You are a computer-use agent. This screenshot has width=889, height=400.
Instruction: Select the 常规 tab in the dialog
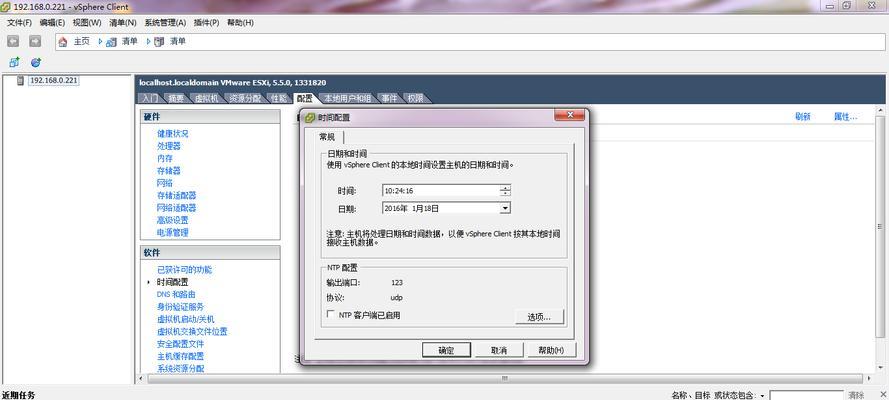327,137
